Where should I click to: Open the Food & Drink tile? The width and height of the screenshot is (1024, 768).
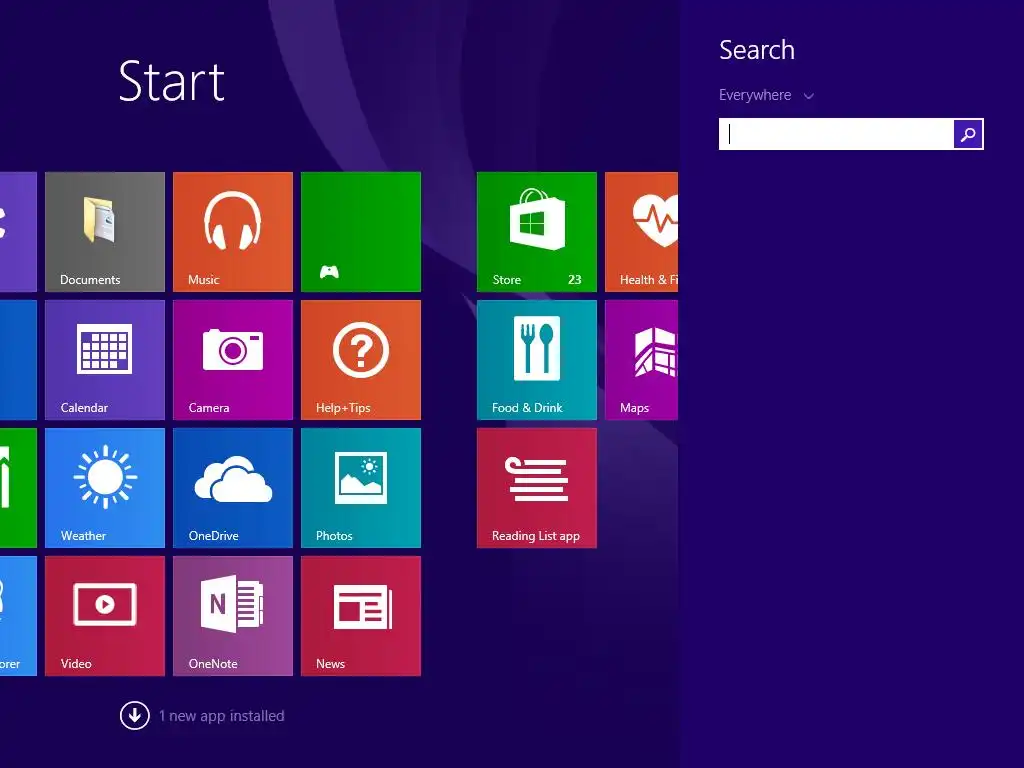[536, 360]
